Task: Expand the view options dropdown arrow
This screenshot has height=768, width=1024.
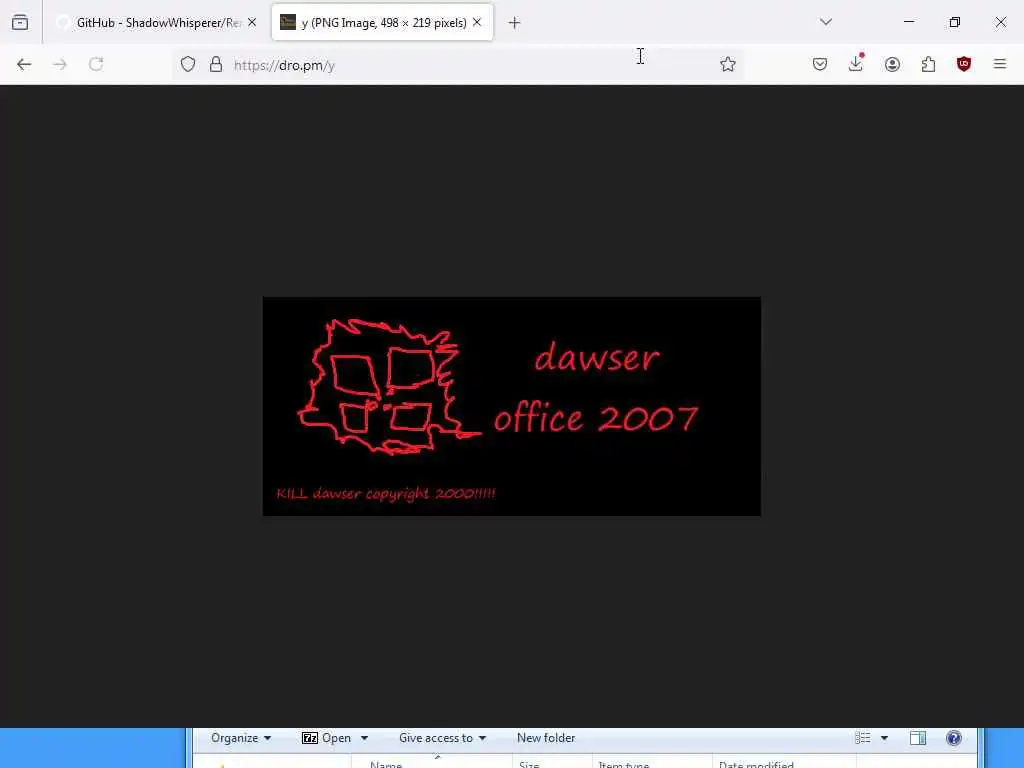Action: [x=884, y=738]
